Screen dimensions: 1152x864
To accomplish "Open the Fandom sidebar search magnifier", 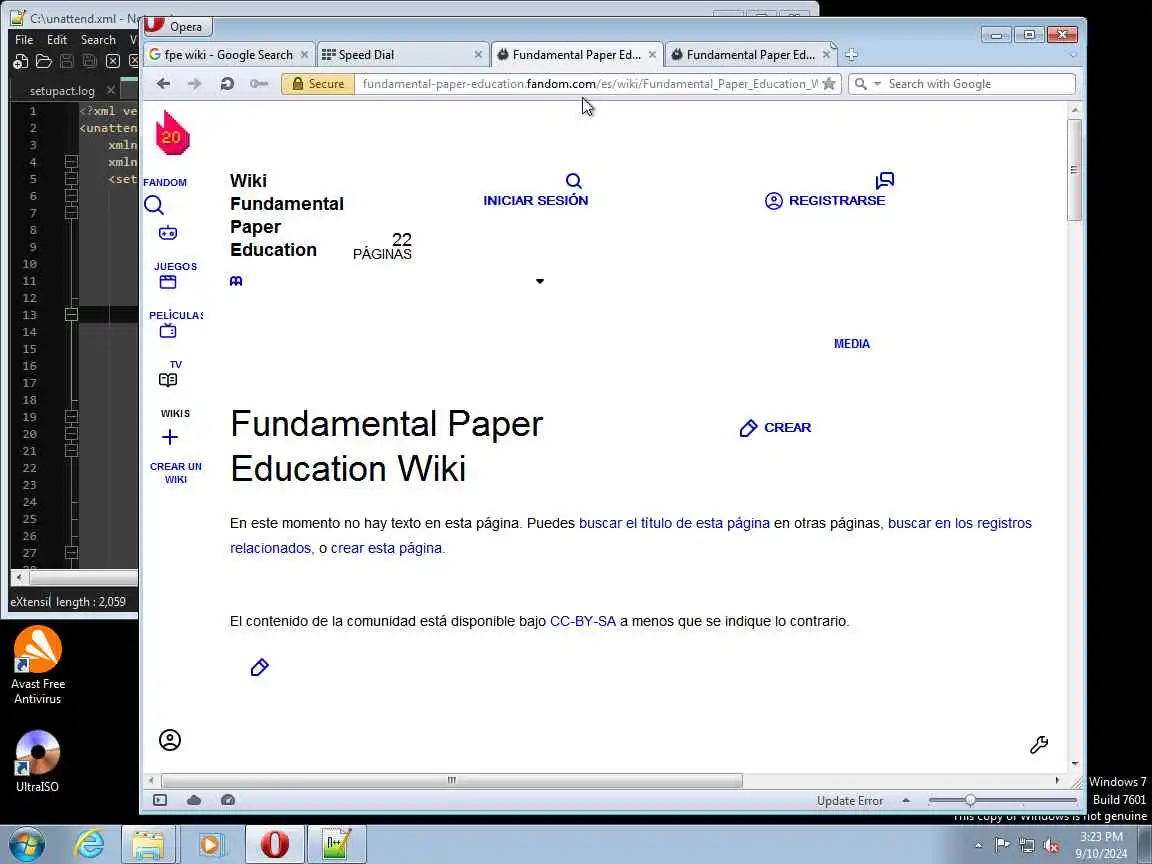I will coord(154,205).
